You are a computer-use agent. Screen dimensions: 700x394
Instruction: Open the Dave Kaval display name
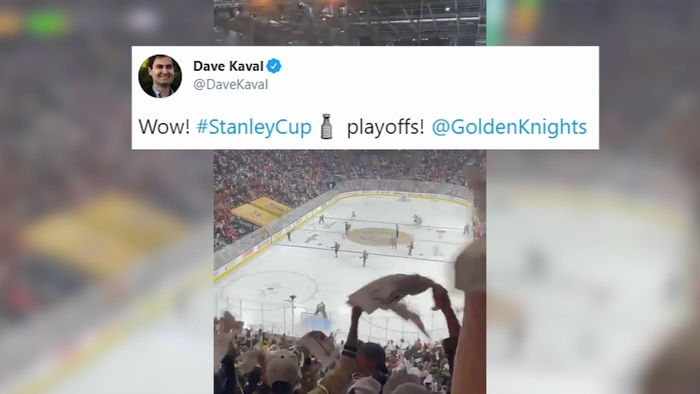228,66
